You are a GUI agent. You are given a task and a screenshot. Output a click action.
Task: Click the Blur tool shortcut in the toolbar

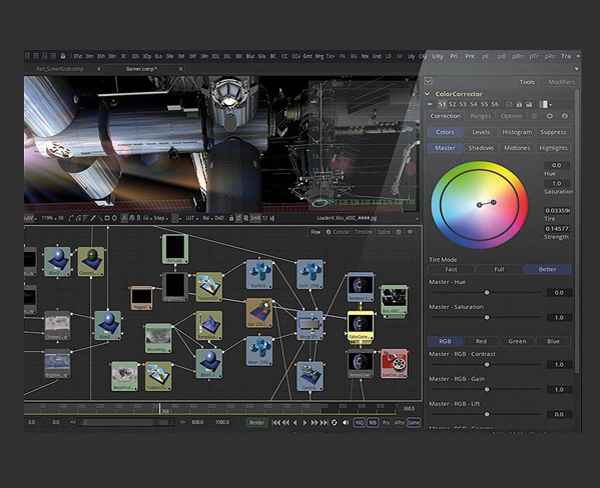coord(250,56)
